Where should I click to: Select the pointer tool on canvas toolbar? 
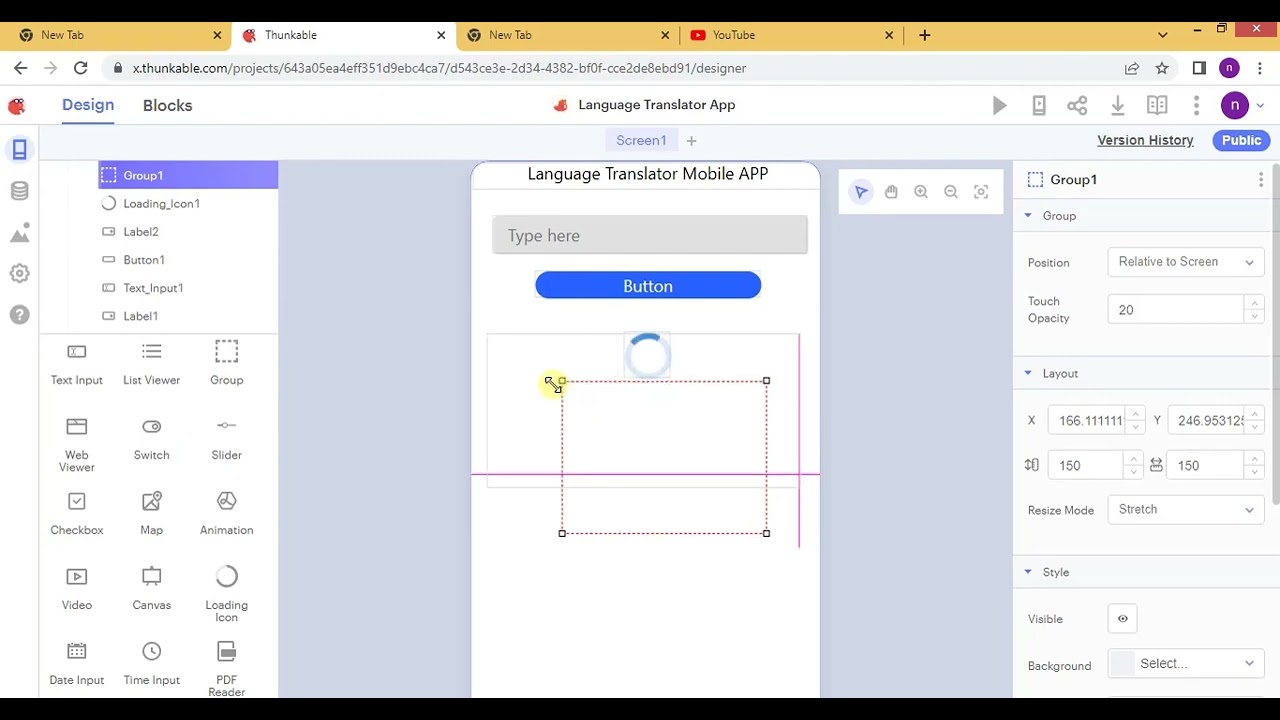tap(861, 192)
